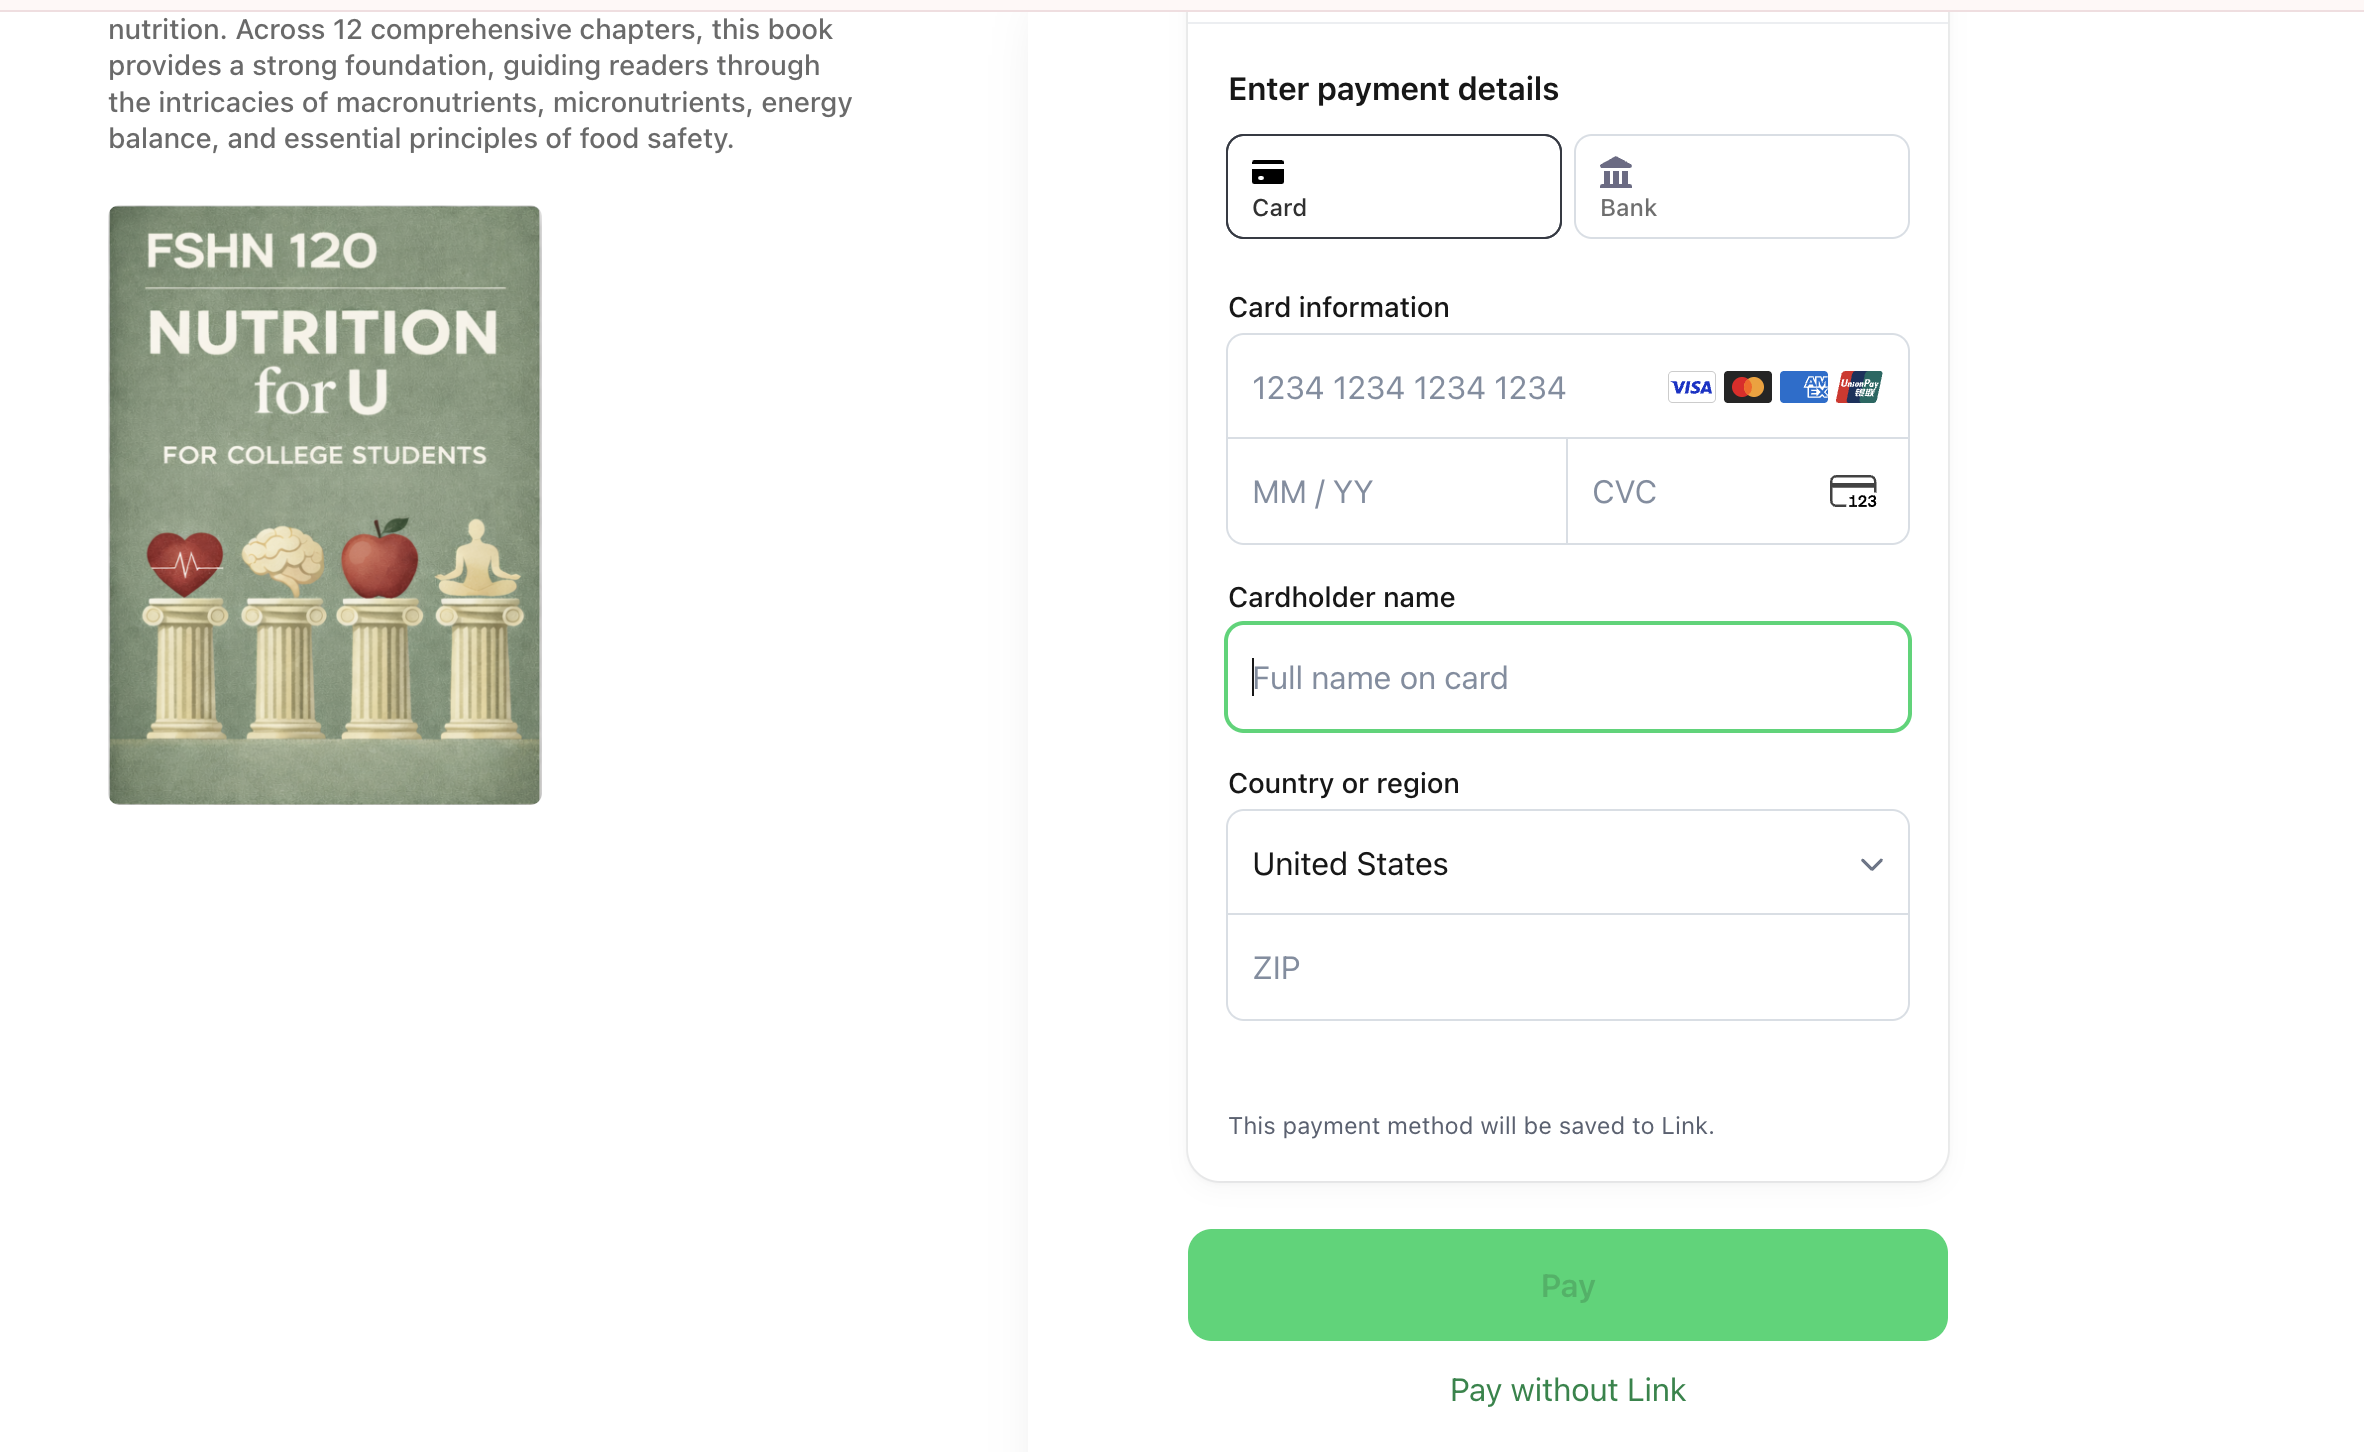Focus the Full name on card field
2364x1452 pixels.
[1567, 677]
